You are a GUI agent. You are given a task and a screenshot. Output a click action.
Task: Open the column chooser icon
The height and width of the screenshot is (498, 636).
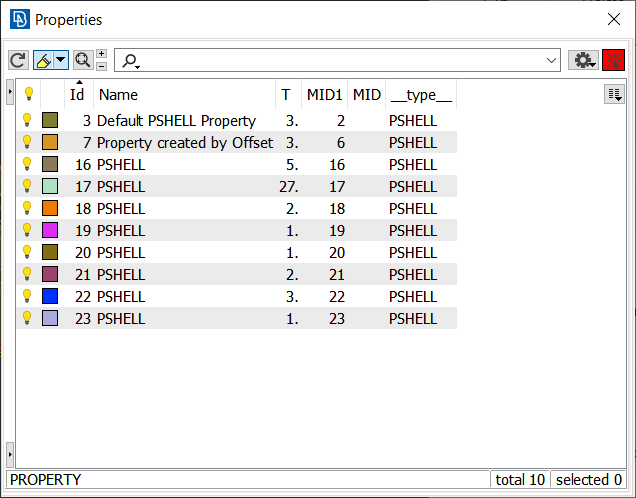[614, 94]
